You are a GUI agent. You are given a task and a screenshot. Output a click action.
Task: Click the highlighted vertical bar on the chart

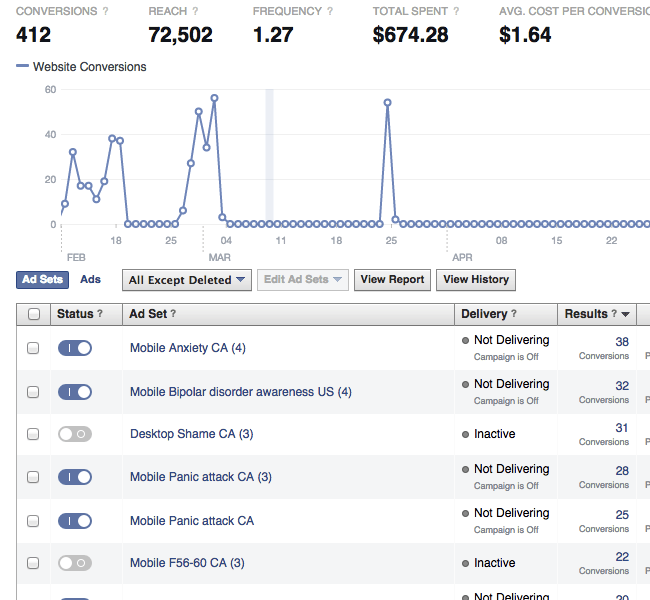[x=269, y=157]
